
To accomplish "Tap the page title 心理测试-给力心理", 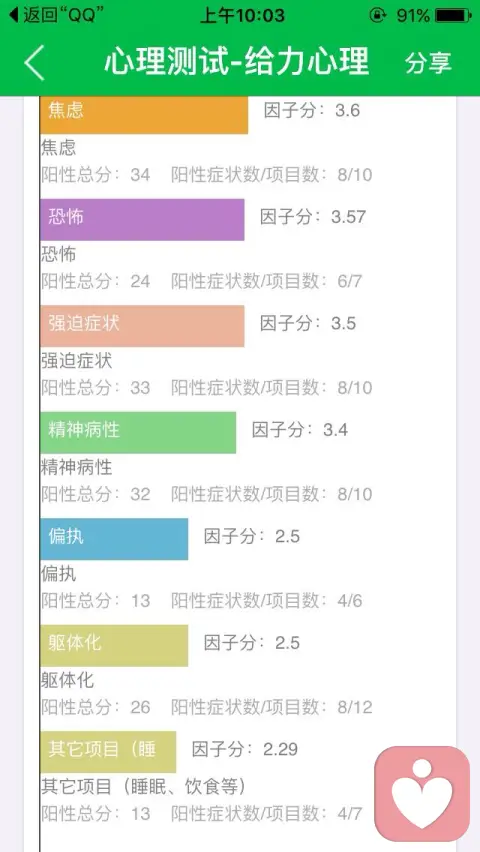I will click(x=236, y=61).
